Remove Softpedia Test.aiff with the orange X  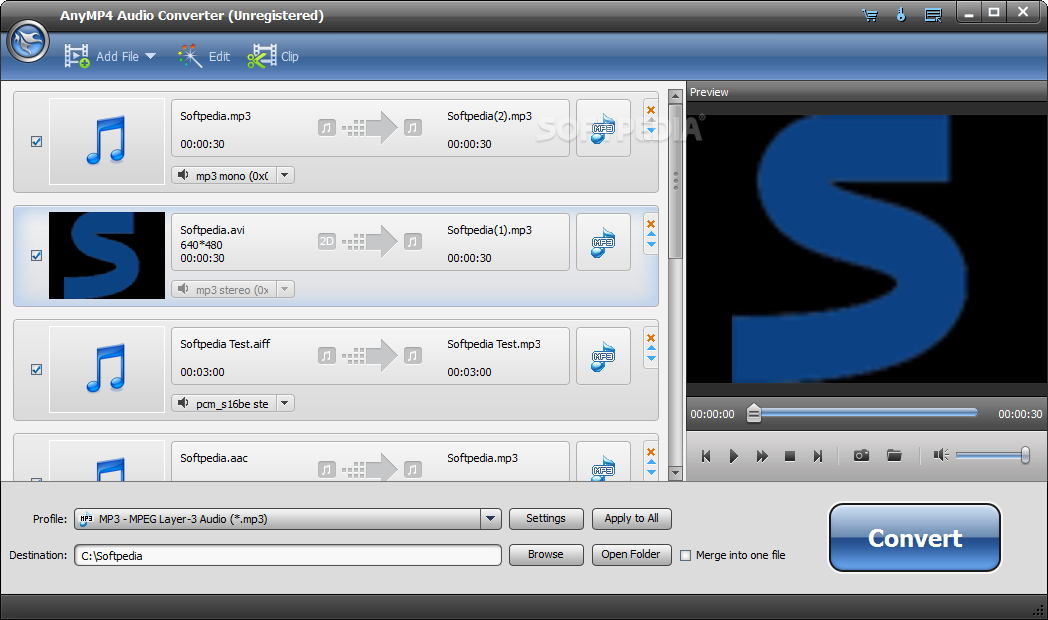pos(651,337)
